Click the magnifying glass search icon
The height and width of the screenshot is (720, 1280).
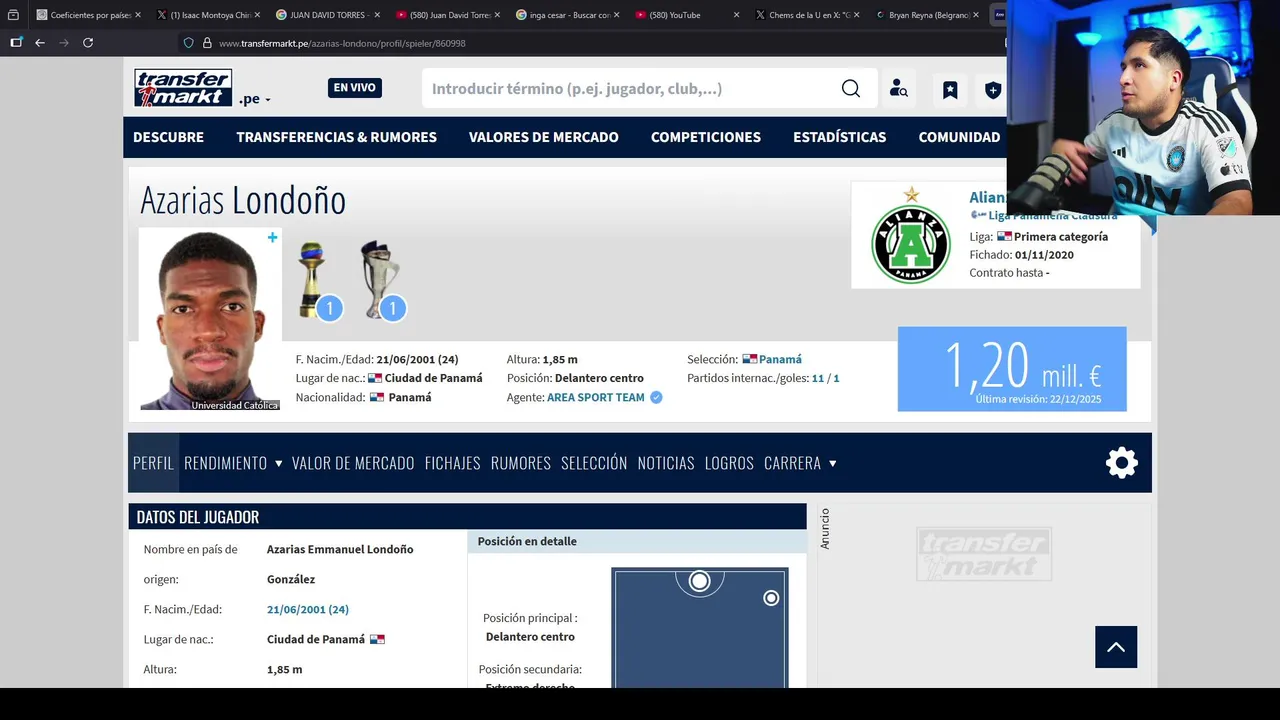(x=851, y=89)
